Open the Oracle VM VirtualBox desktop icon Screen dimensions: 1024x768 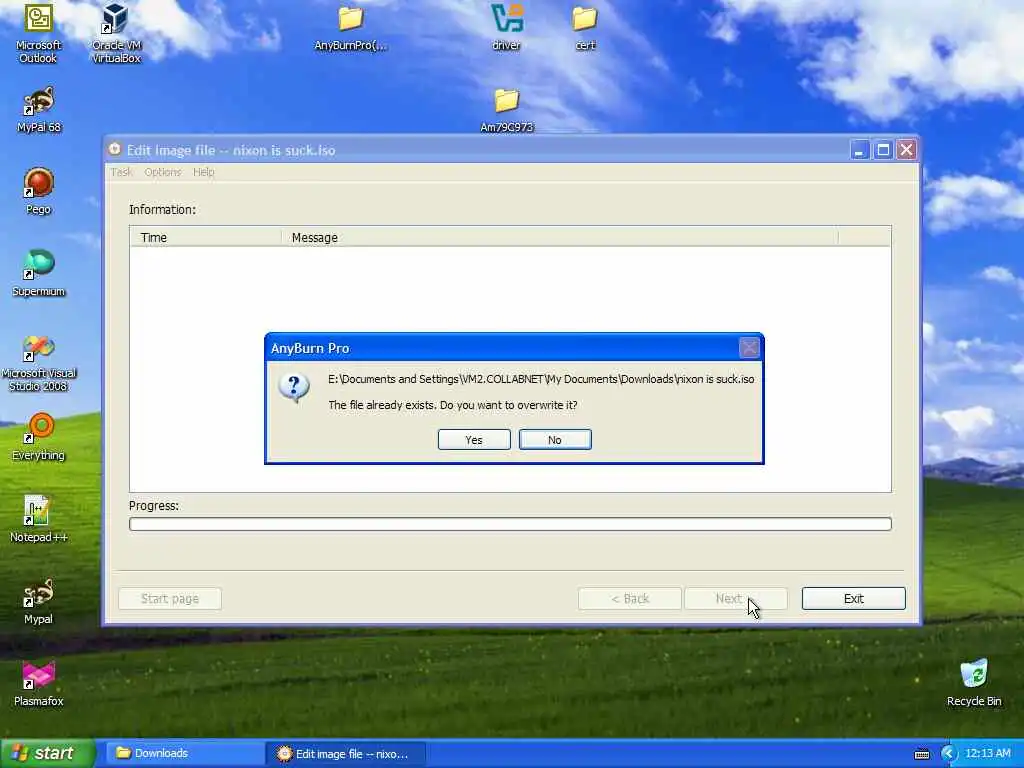pos(116,33)
